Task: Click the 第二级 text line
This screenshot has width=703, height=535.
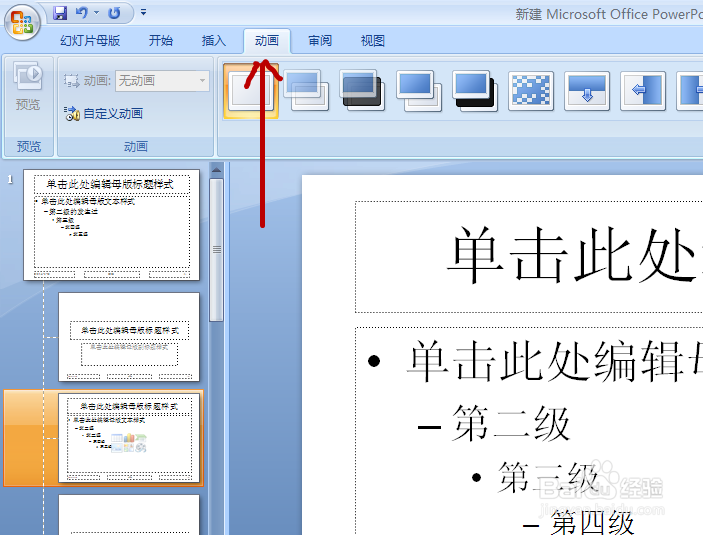Action: [x=511, y=423]
